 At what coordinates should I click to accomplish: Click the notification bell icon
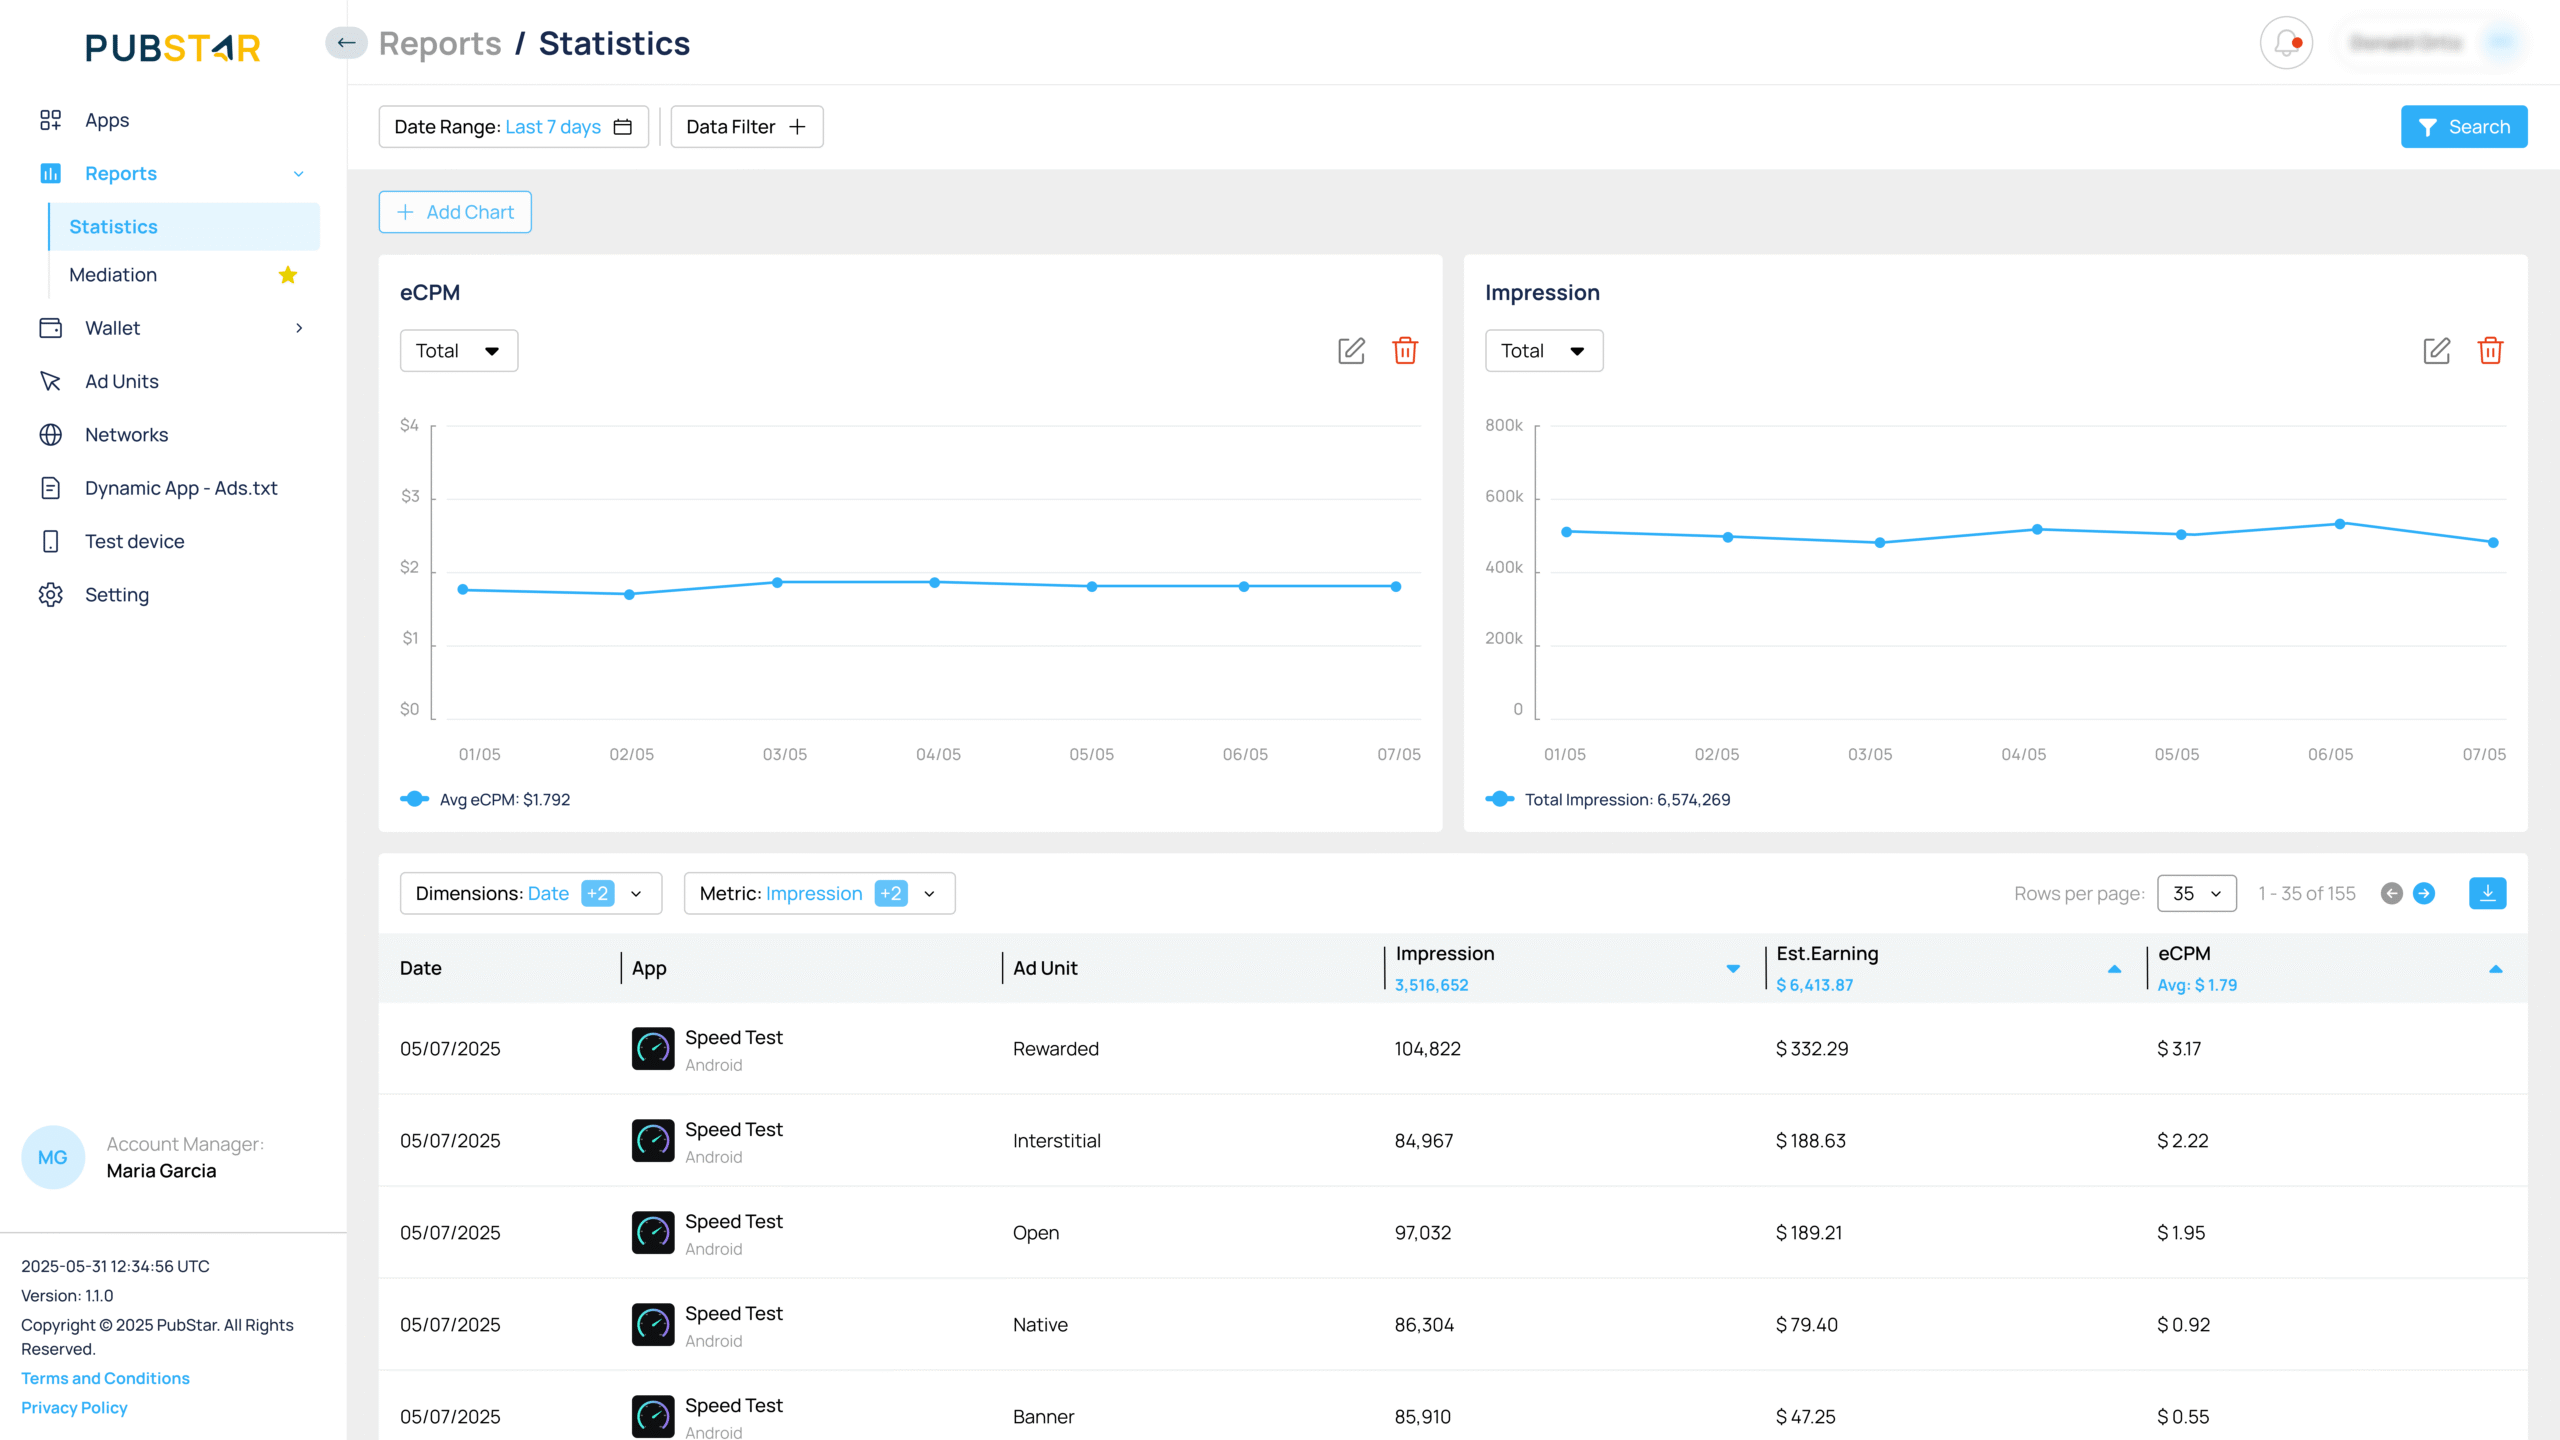[x=2286, y=43]
